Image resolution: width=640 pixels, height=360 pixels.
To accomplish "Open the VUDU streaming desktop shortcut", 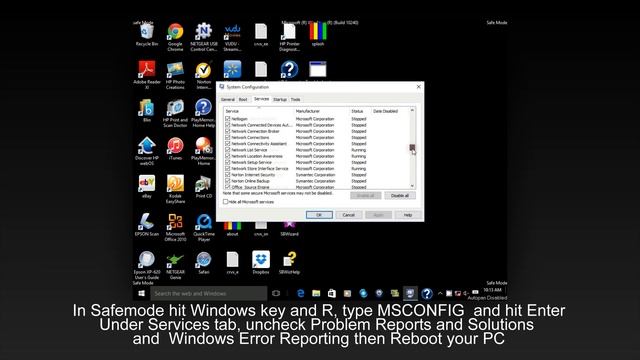I will 232,37.
